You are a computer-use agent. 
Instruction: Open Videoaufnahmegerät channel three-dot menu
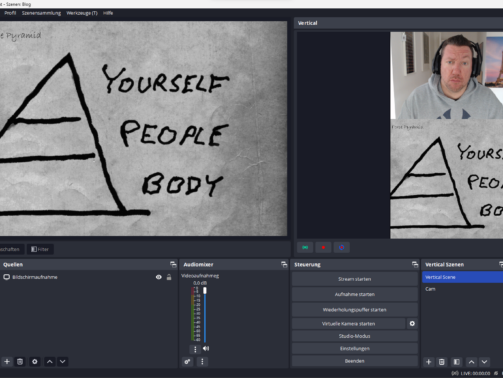(x=195, y=349)
